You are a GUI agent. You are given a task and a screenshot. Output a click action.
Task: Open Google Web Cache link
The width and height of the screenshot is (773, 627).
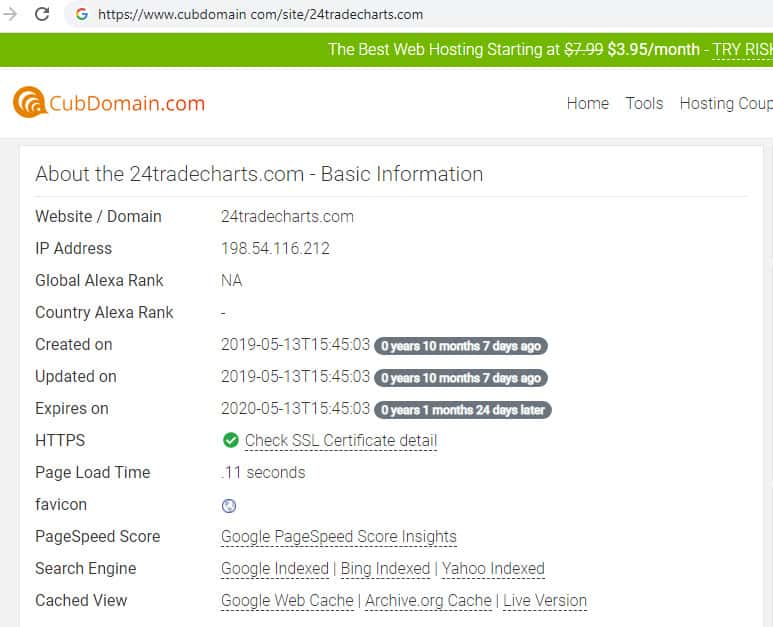pyautogui.click(x=287, y=600)
